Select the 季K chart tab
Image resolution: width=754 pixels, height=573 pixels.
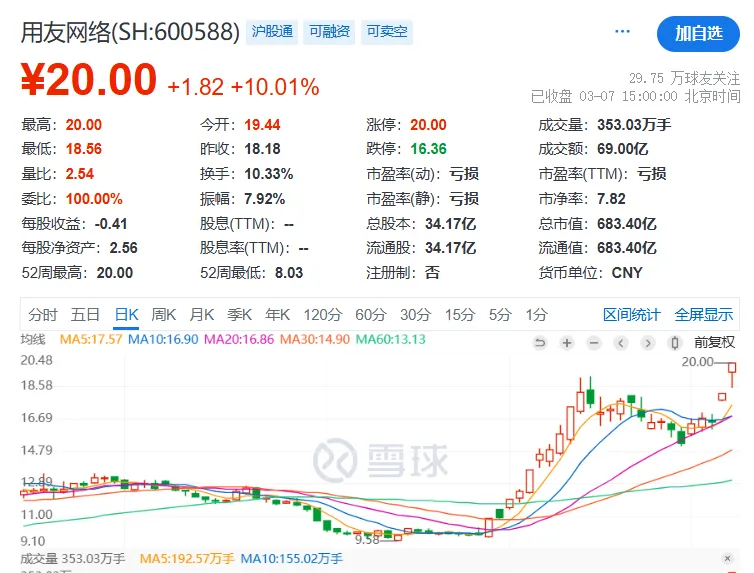[x=239, y=315]
